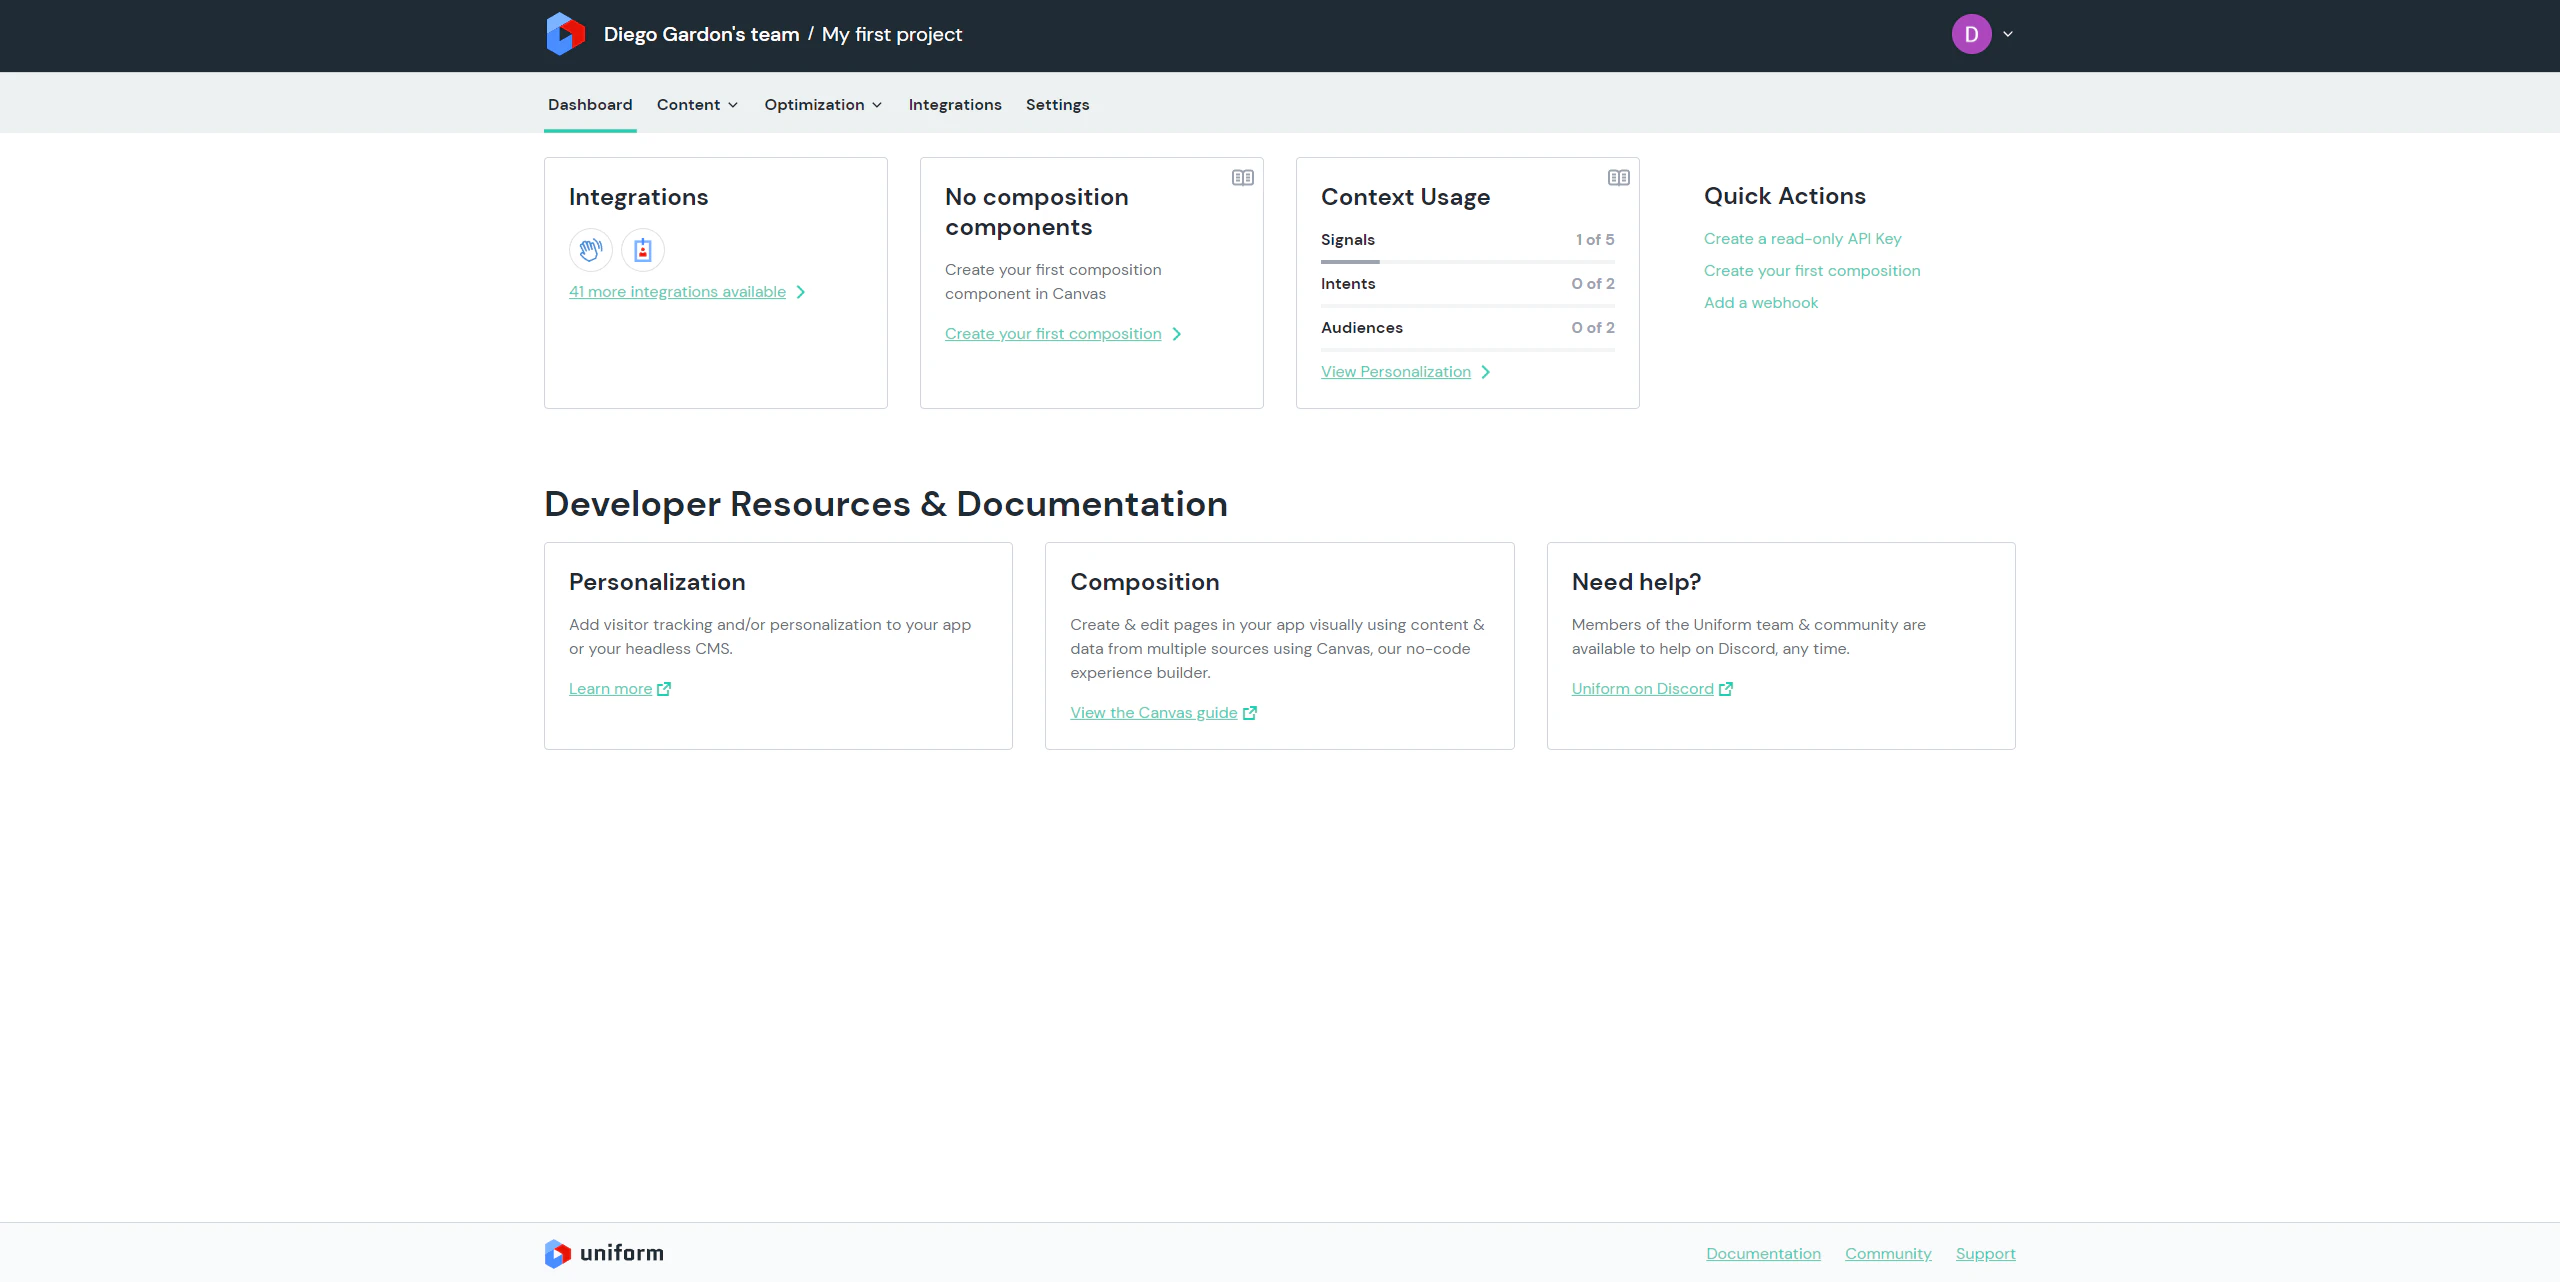Viewport: 2560px width, 1282px height.
Task: Click the user avatar icon top-right
Action: click(1973, 34)
